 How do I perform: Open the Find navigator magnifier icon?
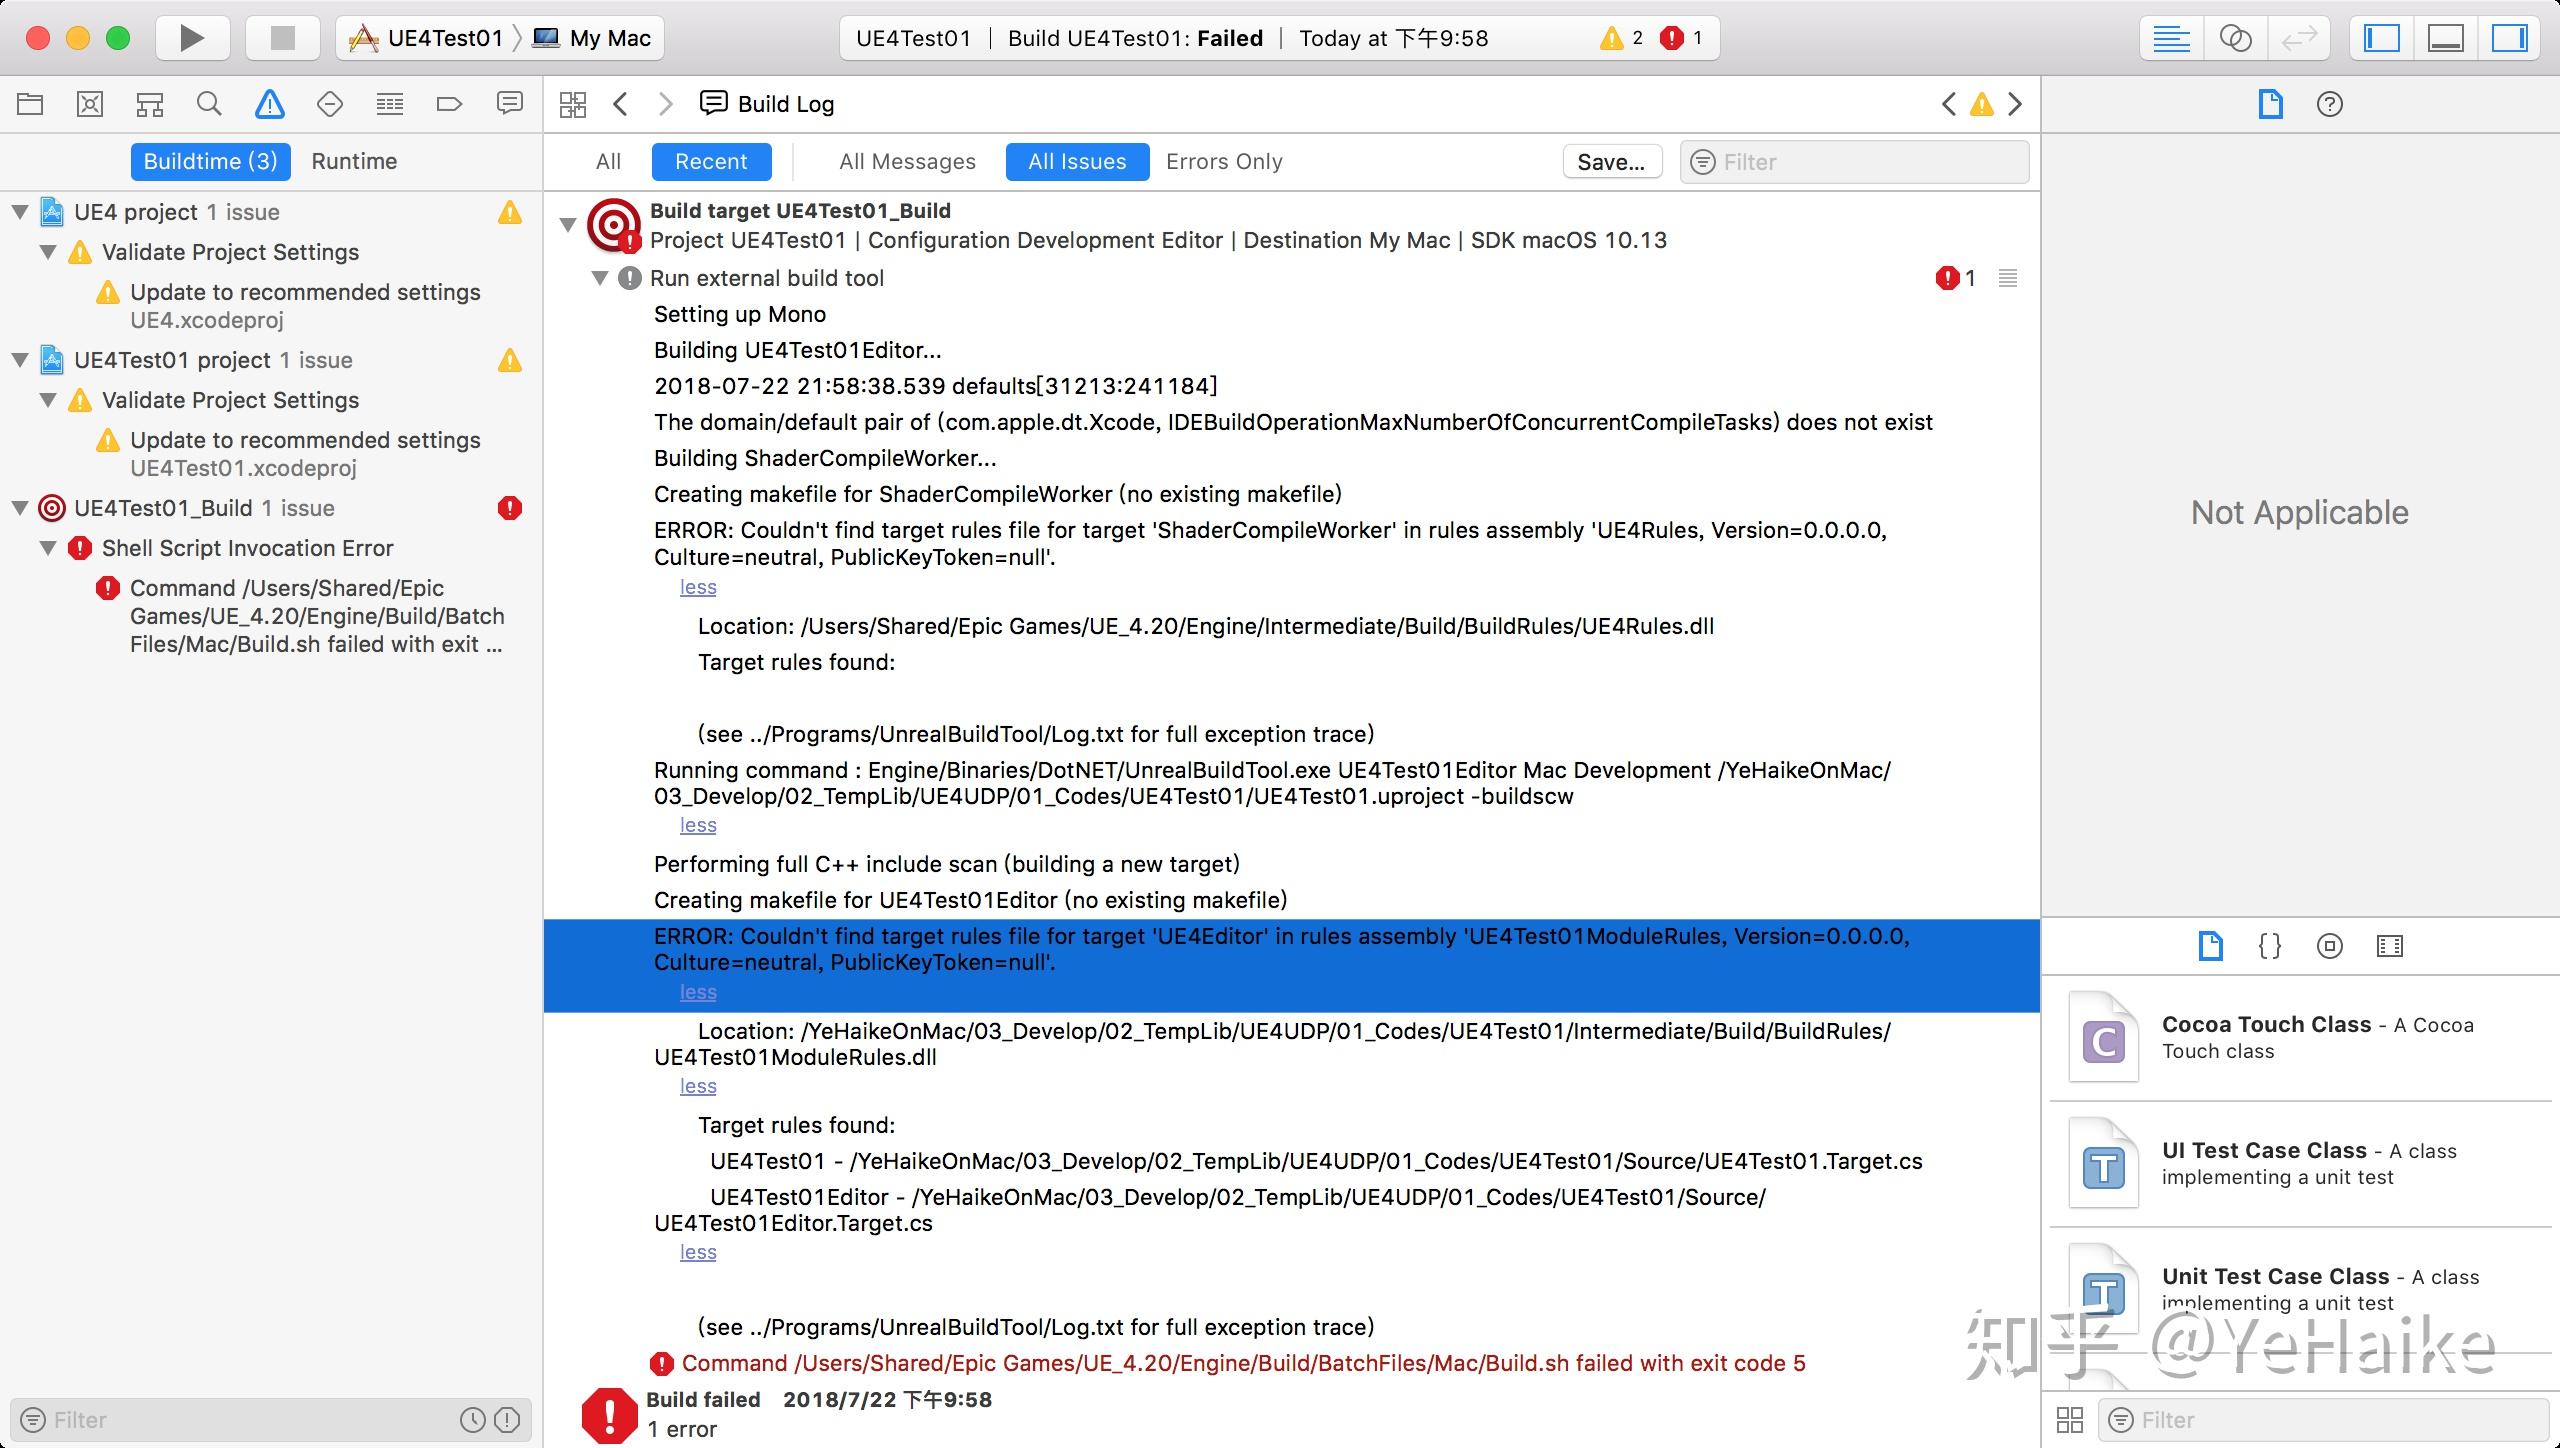pyautogui.click(x=209, y=104)
